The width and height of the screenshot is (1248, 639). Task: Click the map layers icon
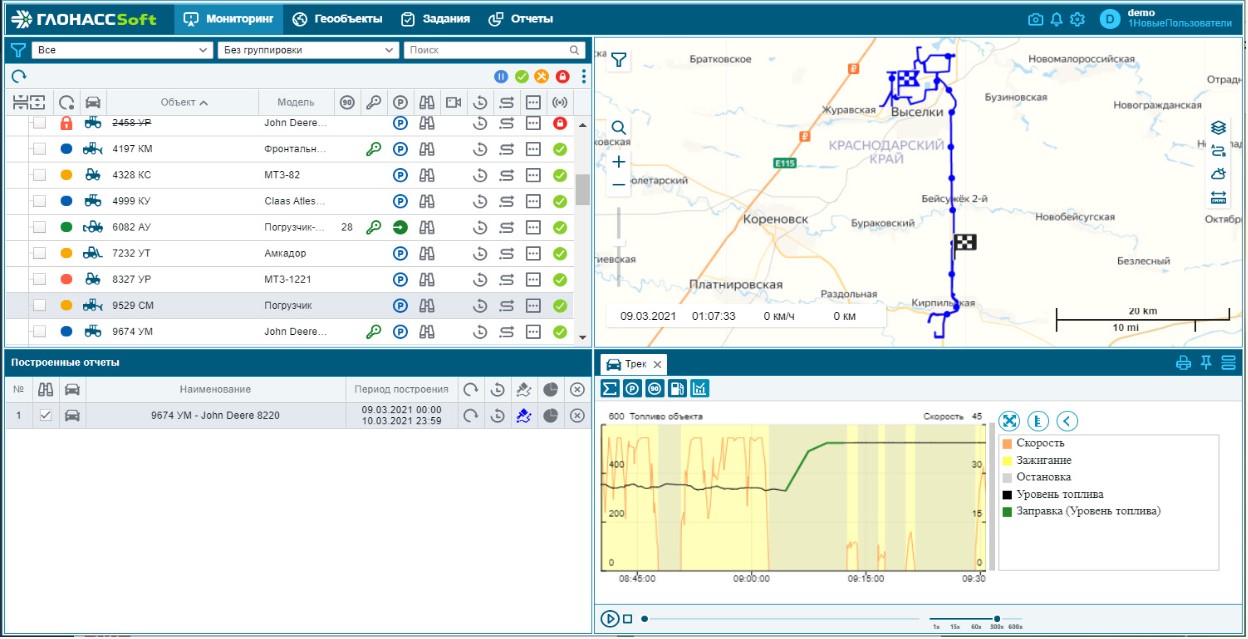point(1218,128)
